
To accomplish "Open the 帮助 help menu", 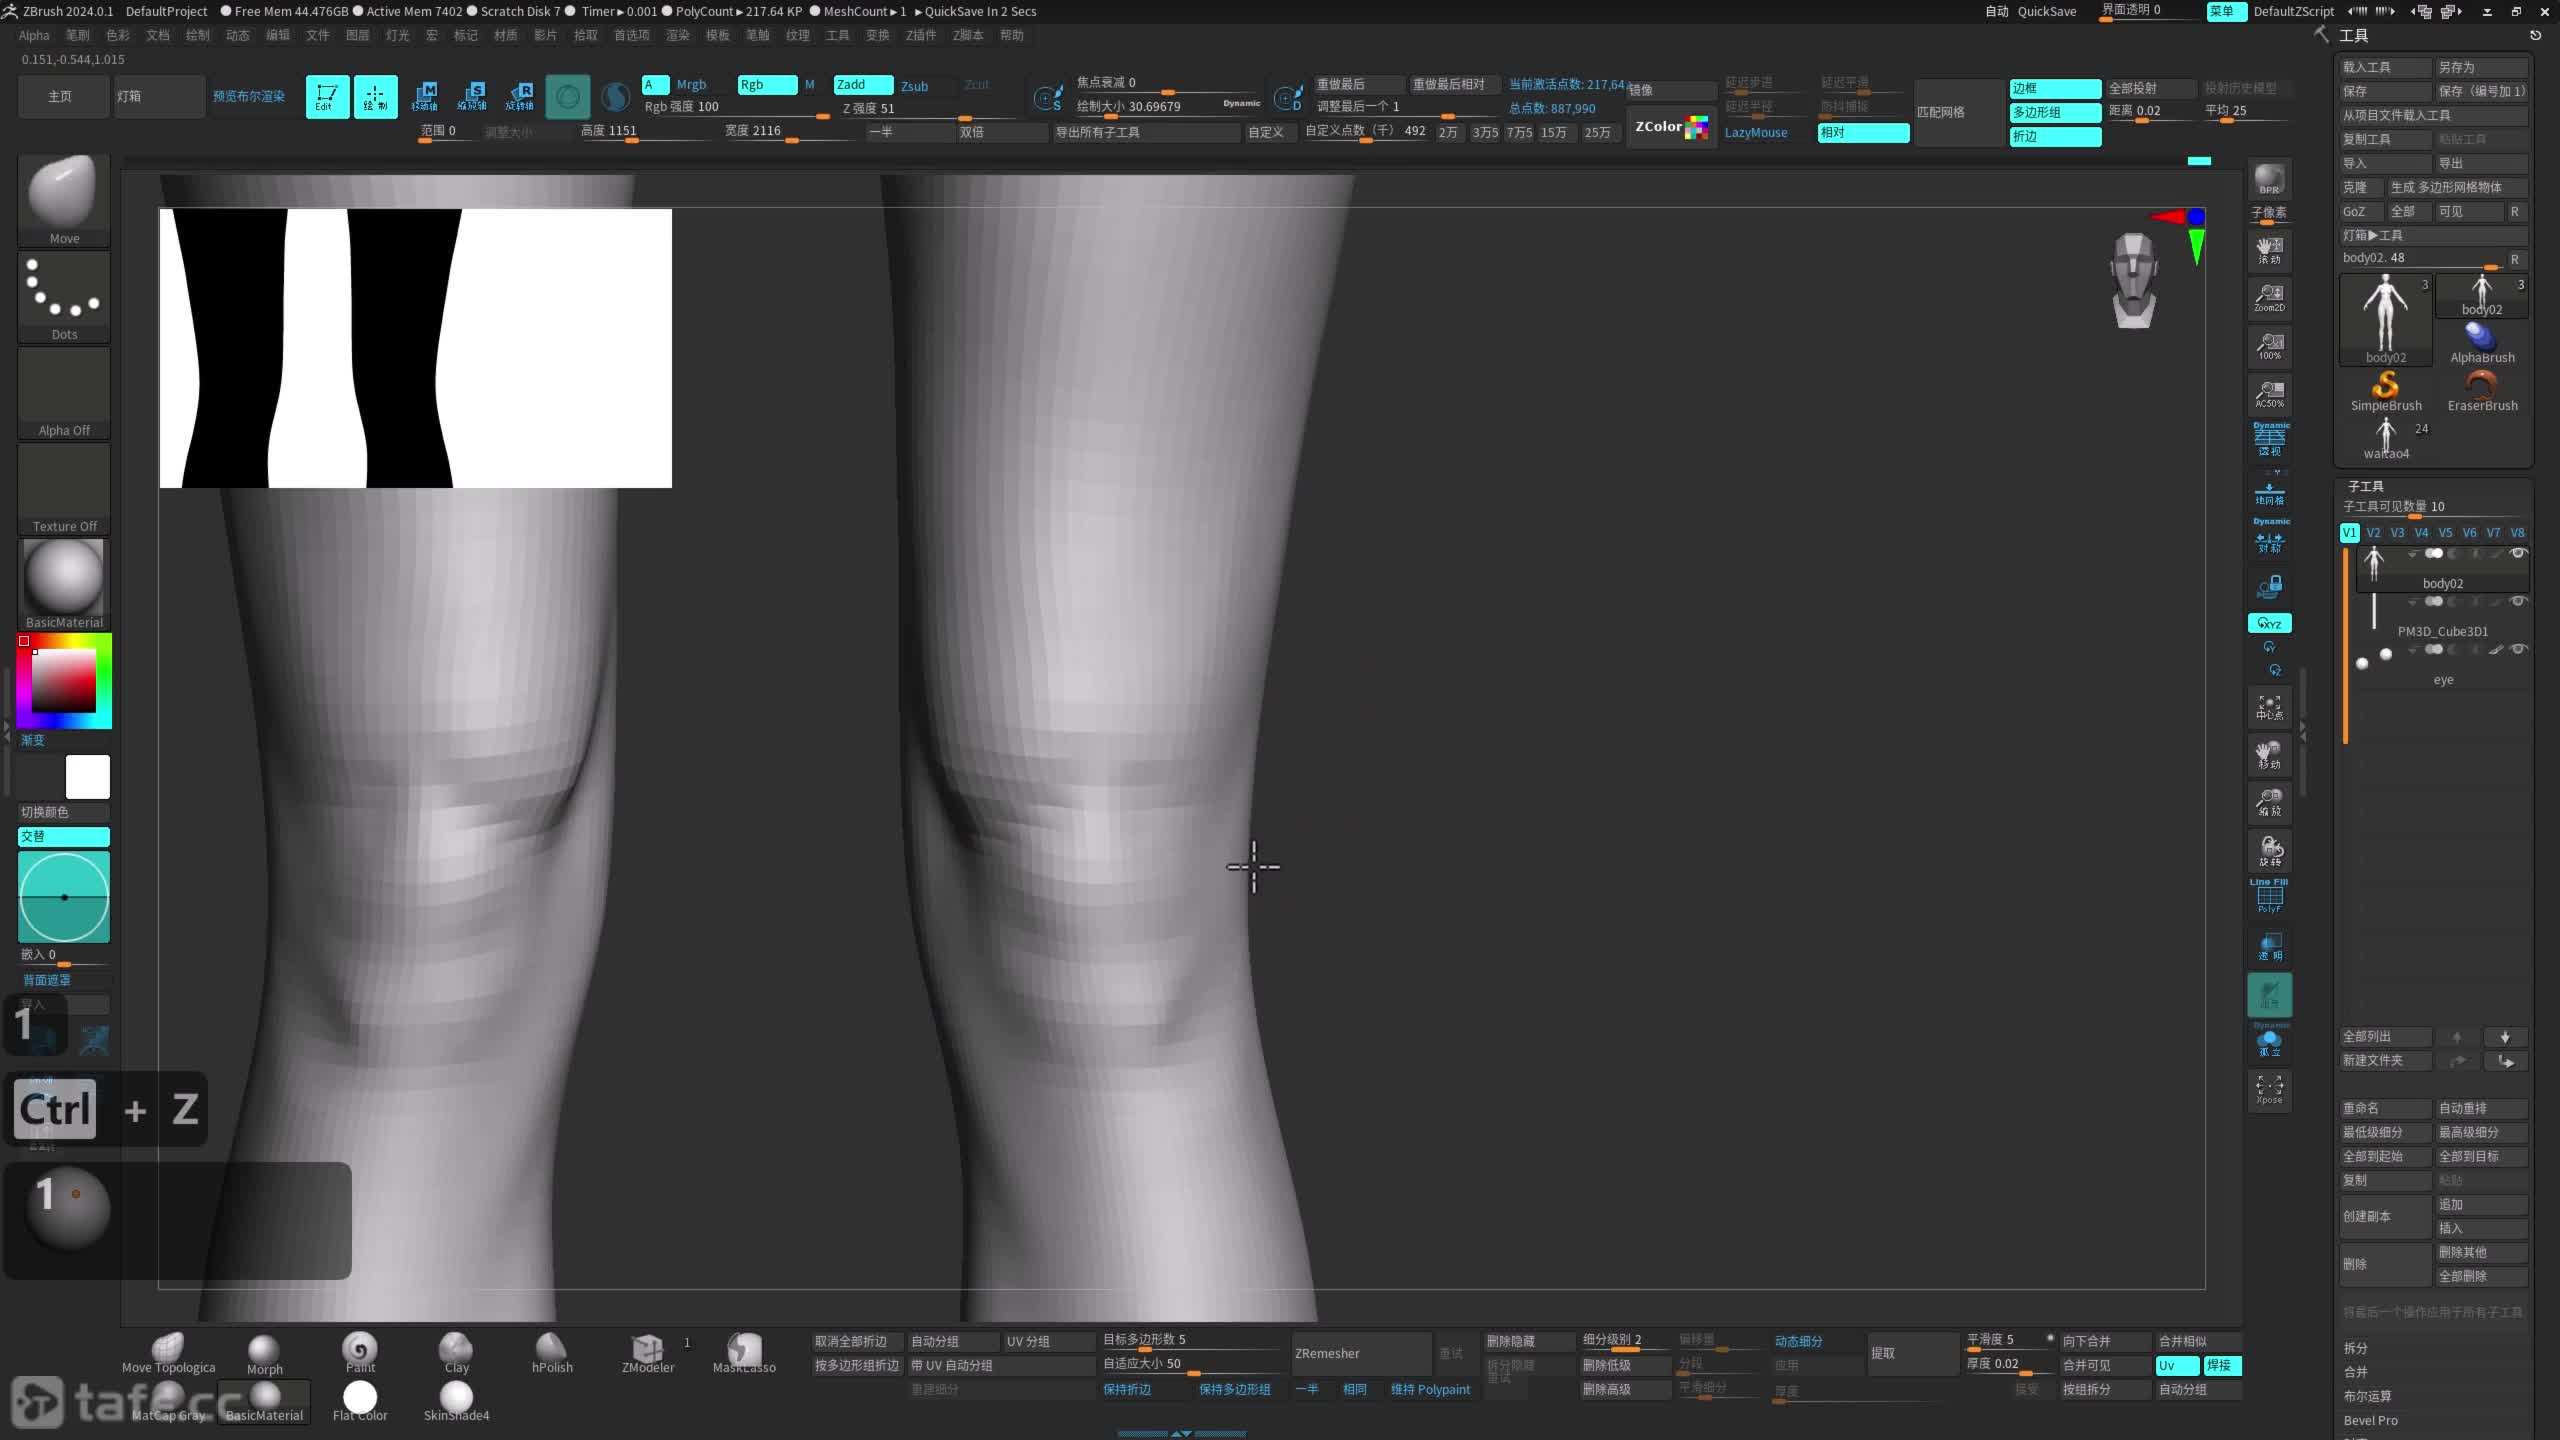I will click(1011, 35).
